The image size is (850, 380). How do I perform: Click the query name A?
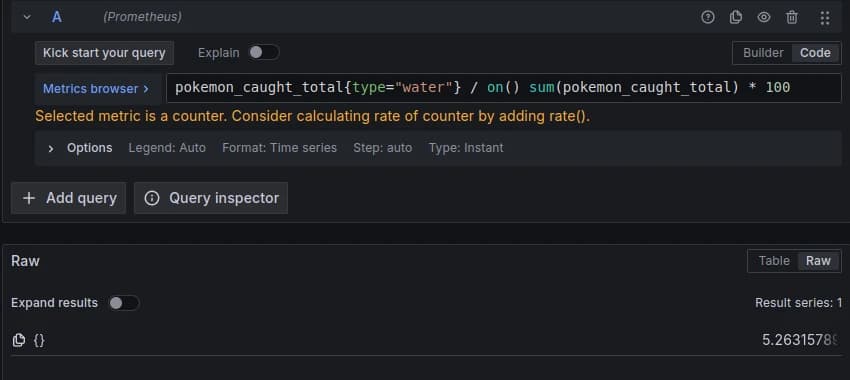[x=56, y=17]
